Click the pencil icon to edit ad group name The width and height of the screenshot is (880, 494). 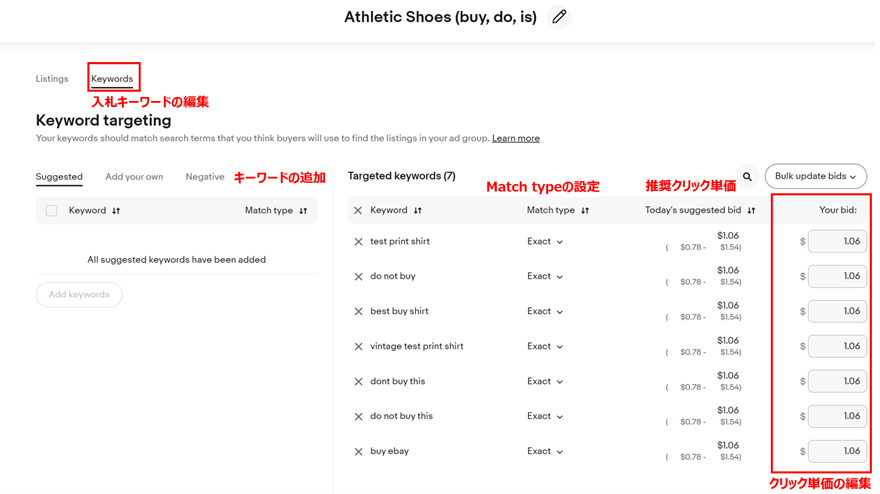point(559,17)
